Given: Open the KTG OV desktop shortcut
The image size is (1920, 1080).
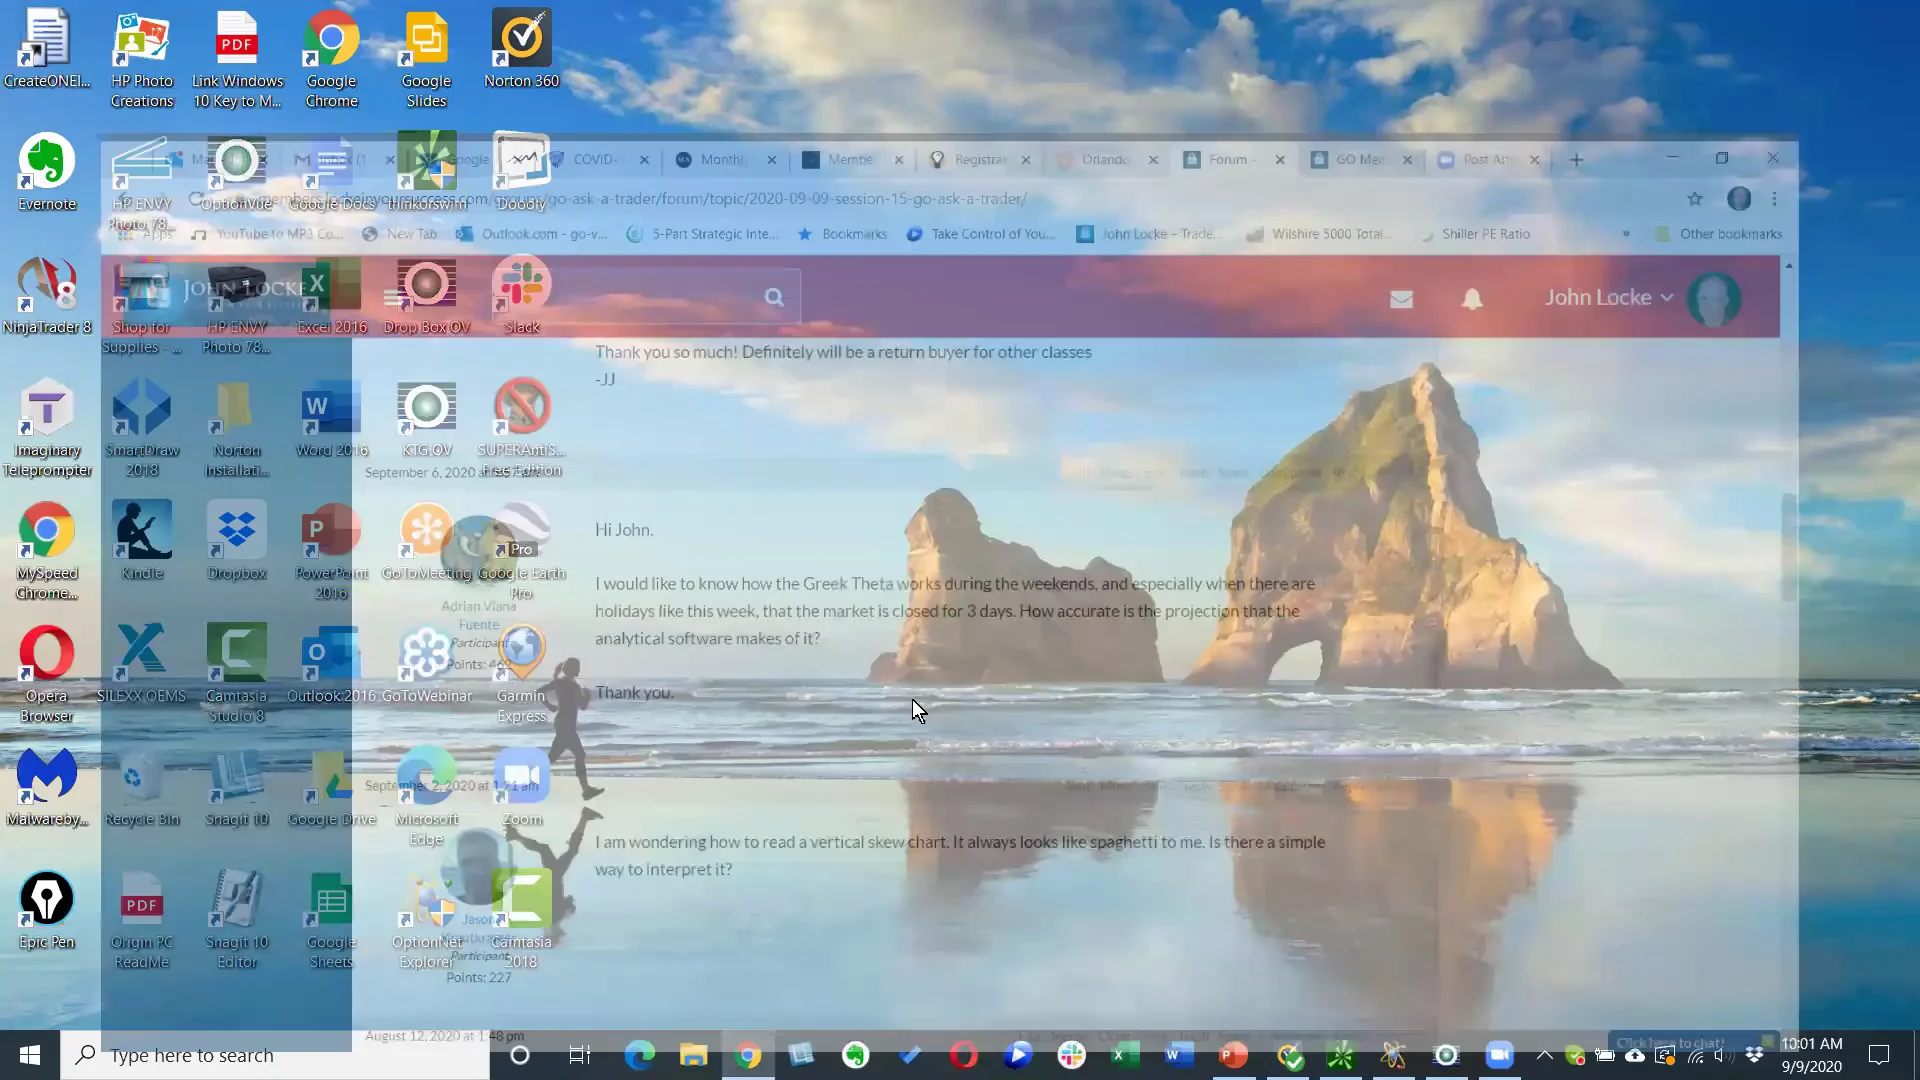Looking at the screenshot, I should tap(427, 419).
